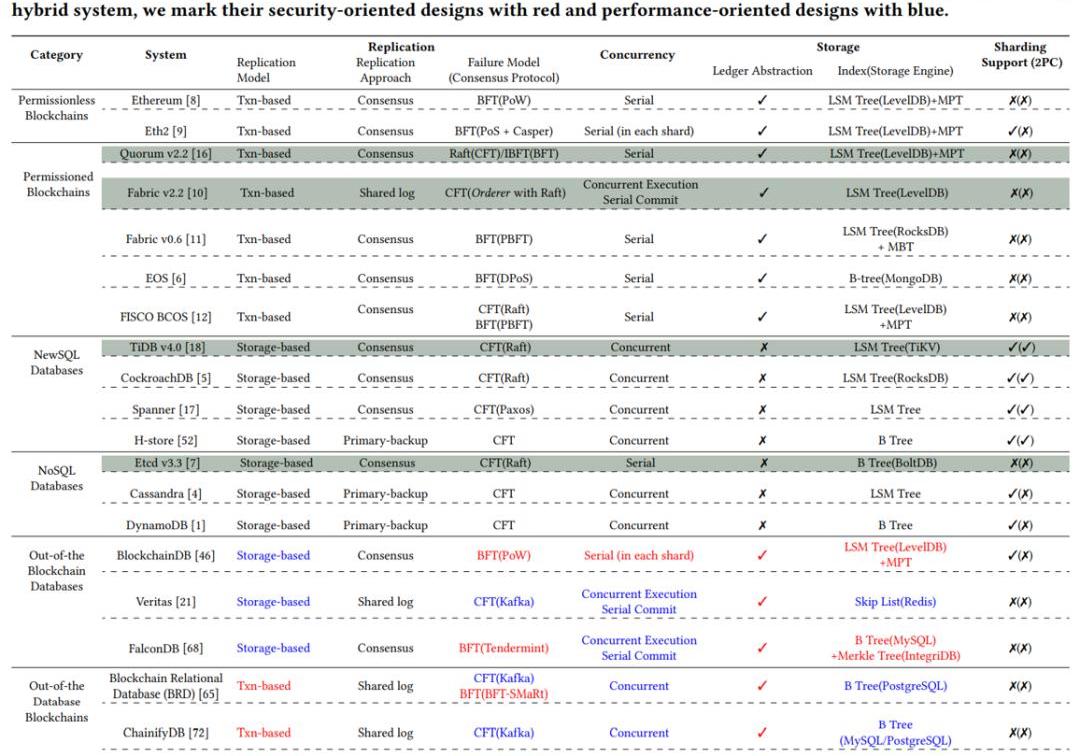The height and width of the screenshot is (756, 1080).
Task: Click the "B Tree(BoltDB)" cell
Action: tap(896, 463)
